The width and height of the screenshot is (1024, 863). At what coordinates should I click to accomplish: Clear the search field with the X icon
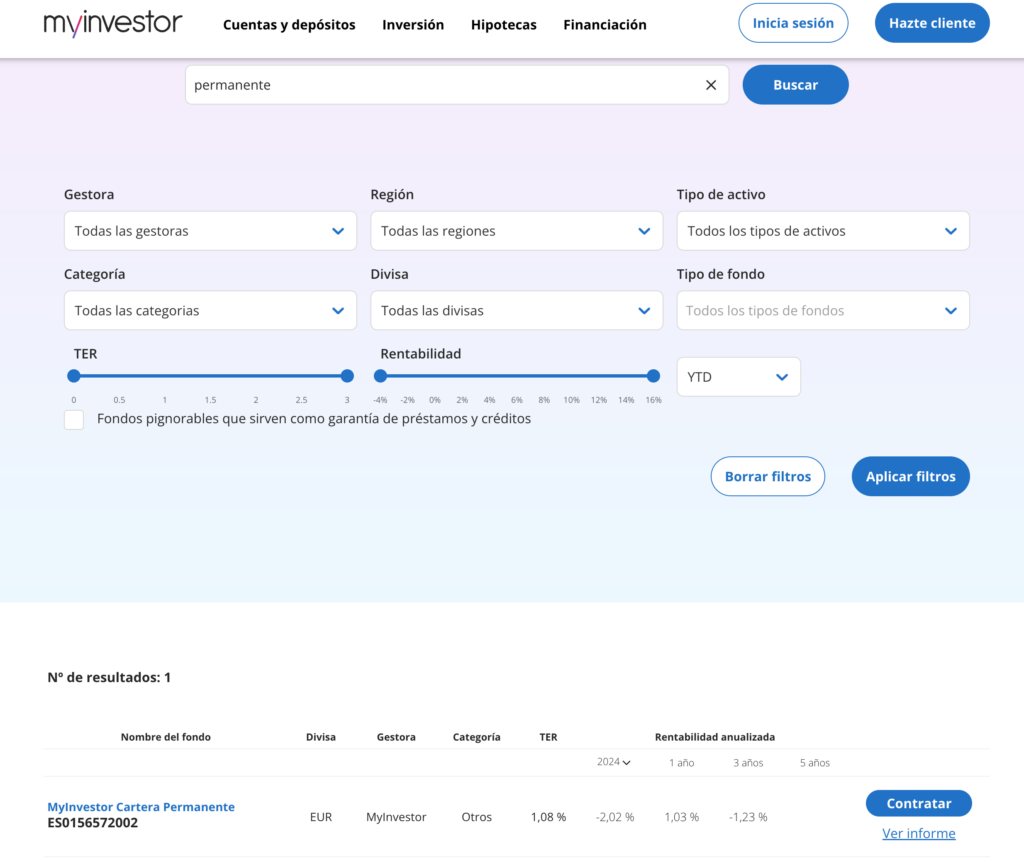pyautogui.click(x=711, y=85)
